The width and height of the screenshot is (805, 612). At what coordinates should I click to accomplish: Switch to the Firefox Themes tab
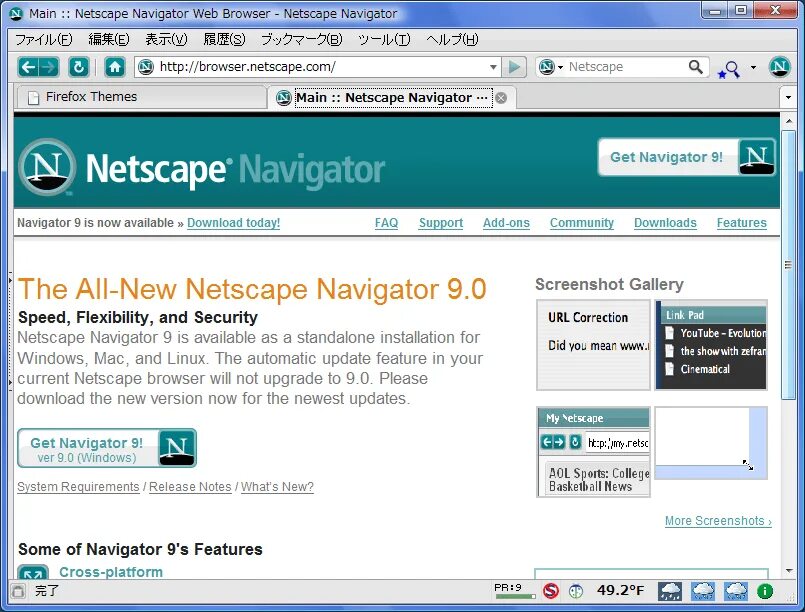tap(141, 97)
